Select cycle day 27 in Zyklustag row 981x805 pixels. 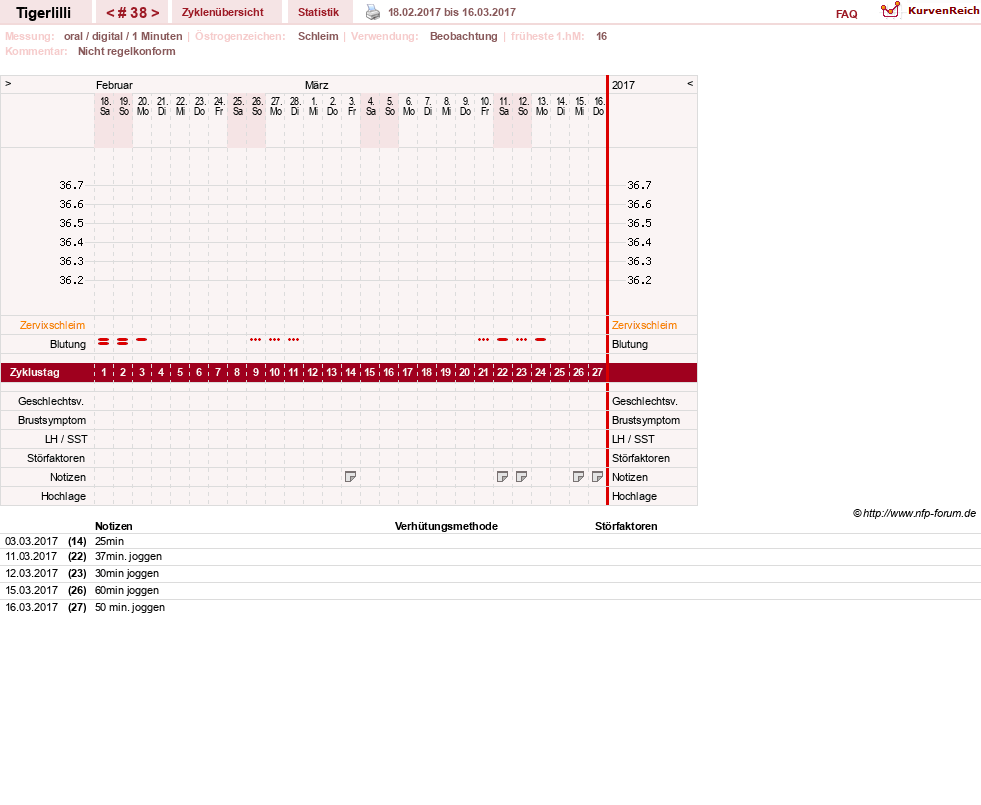point(597,372)
